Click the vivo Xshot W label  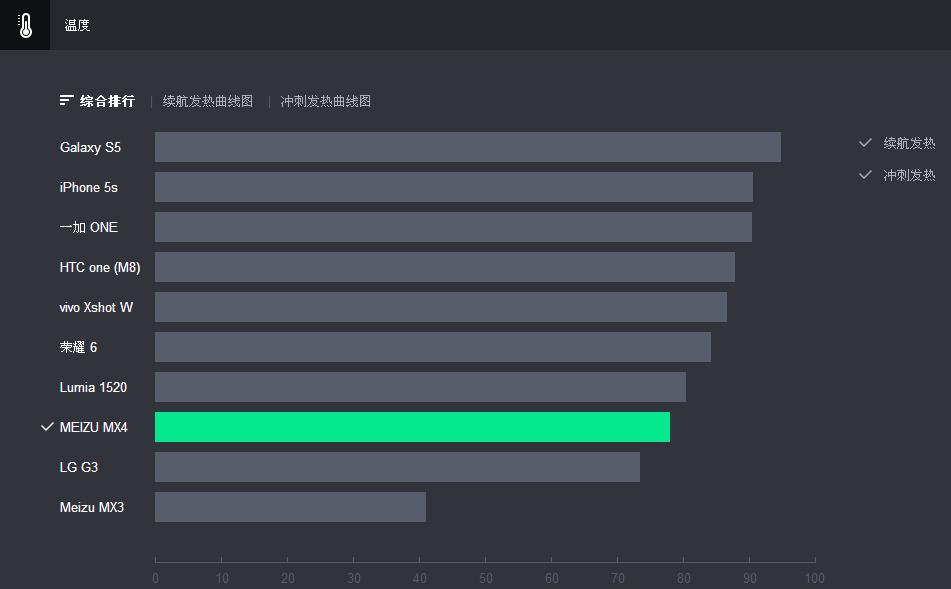pyautogui.click(x=96, y=308)
